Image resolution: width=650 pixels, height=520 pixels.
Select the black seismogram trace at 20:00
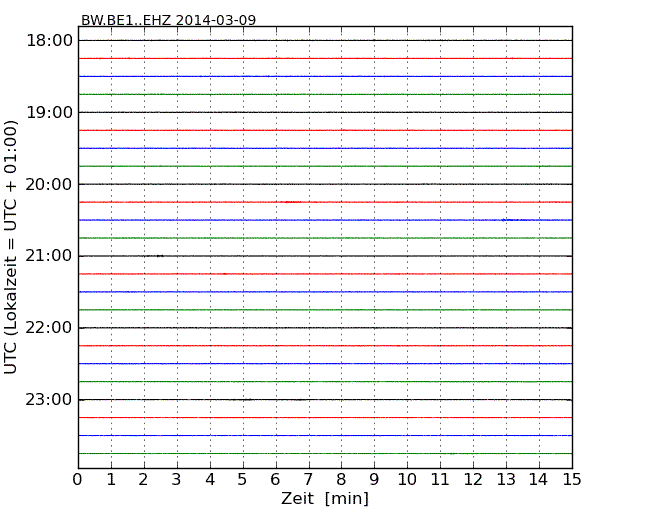[x=325, y=184]
